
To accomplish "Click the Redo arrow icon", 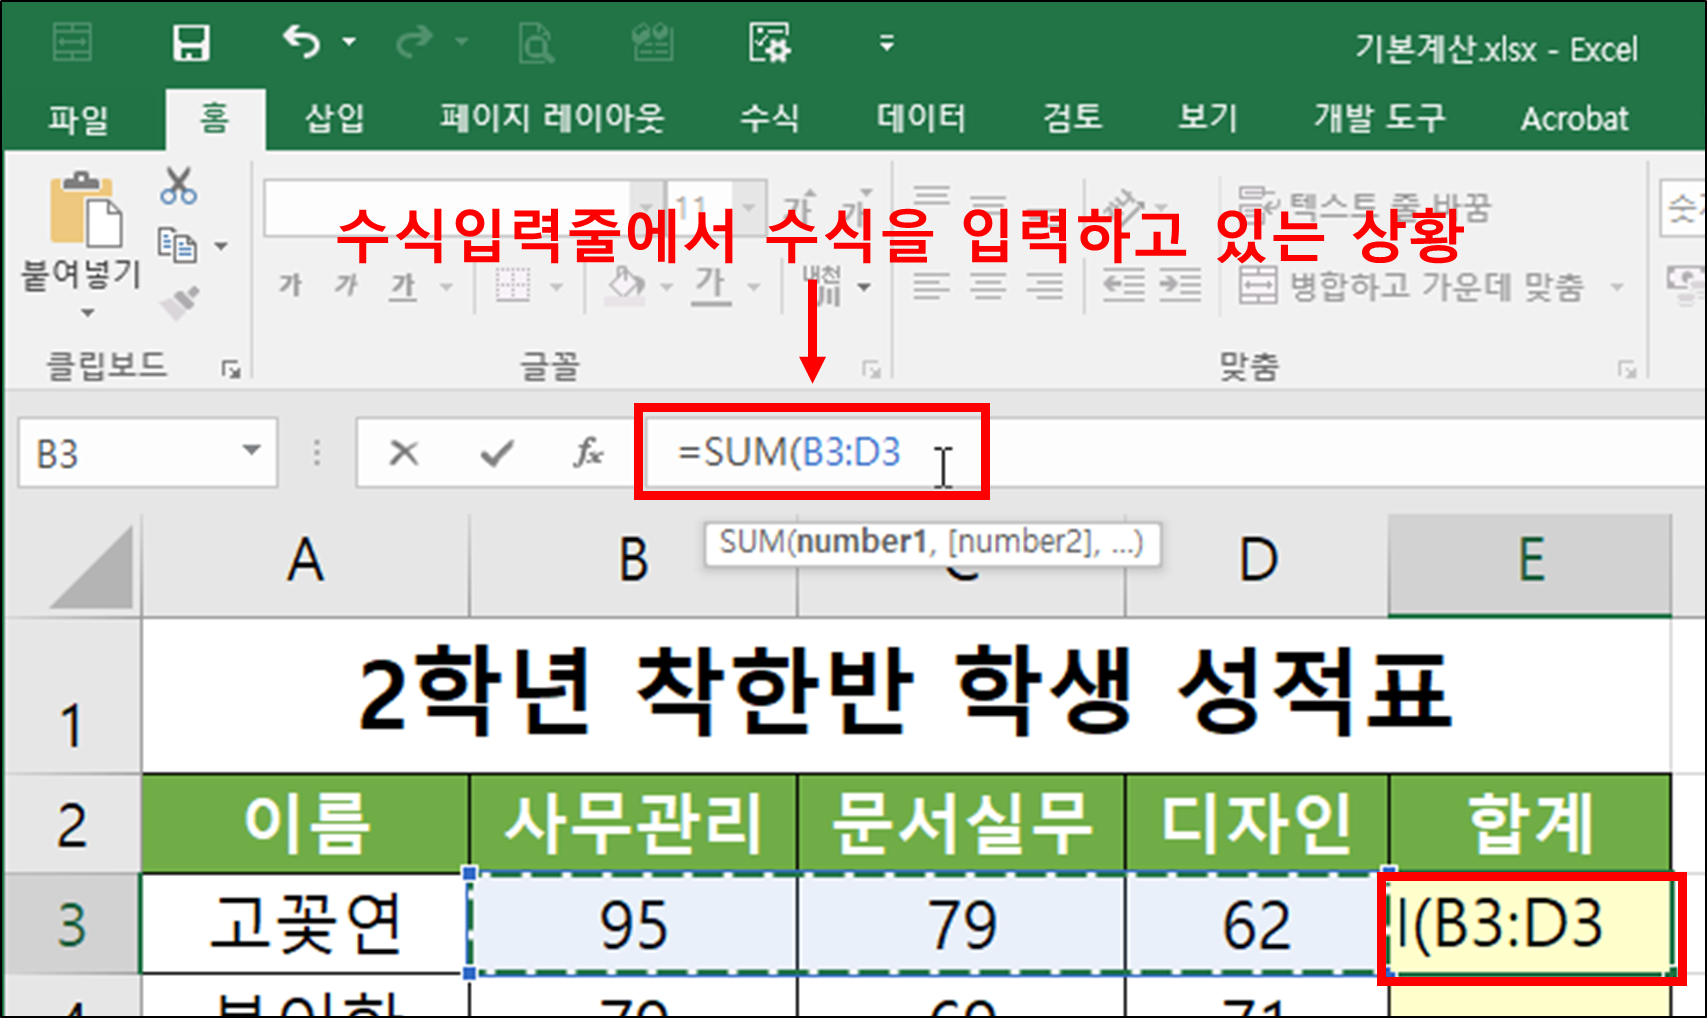I will coord(413,42).
